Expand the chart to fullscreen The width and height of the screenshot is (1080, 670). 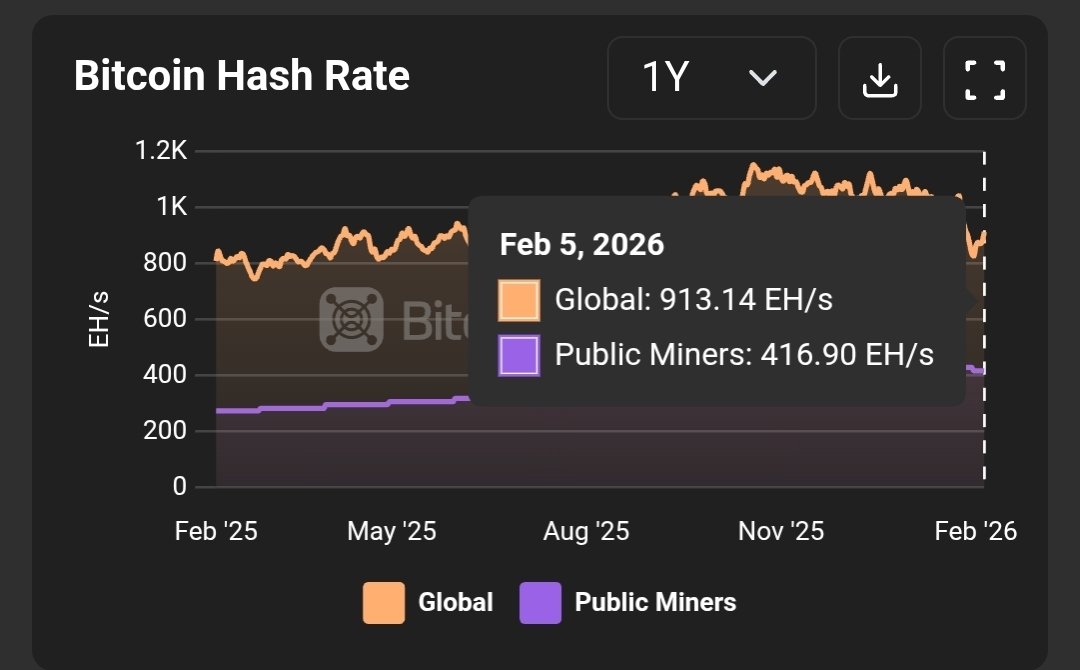click(x=984, y=78)
